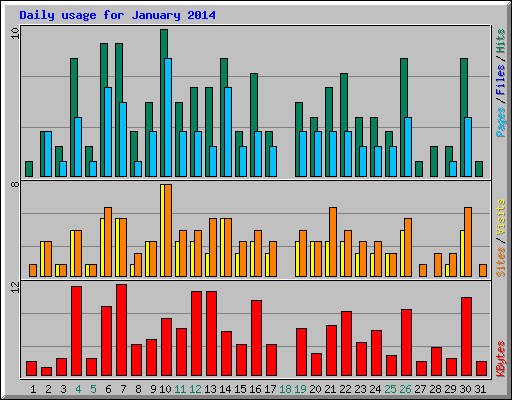Image resolution: width=512 pixels, height=400 pixels.
Task: Select green weekend day label '18'
Action: 285,389
